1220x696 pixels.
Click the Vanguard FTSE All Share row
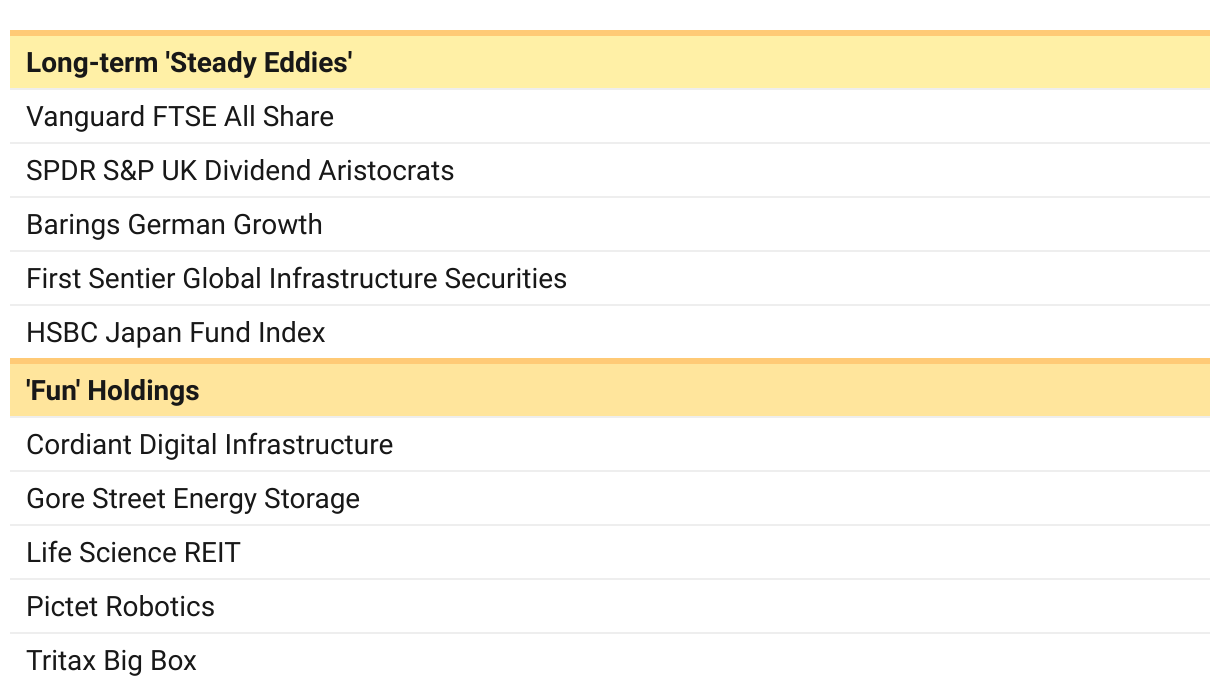pos(610,117)
